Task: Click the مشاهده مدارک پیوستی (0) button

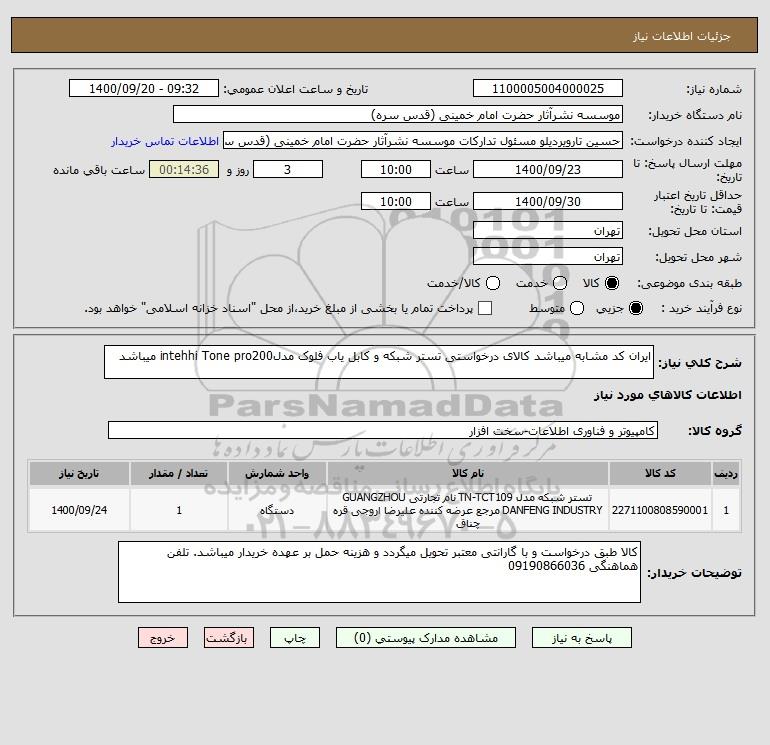Action: (426, 638)
